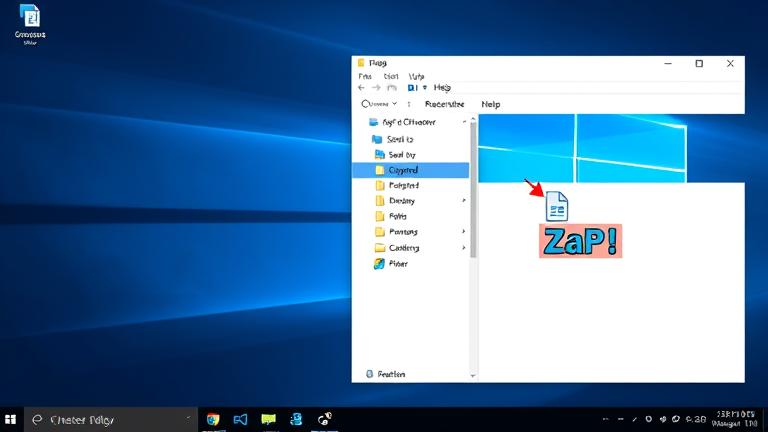Open the first menu in the menu bar
This screenshot has height=432, width=768.
click(x=365, y=76)
